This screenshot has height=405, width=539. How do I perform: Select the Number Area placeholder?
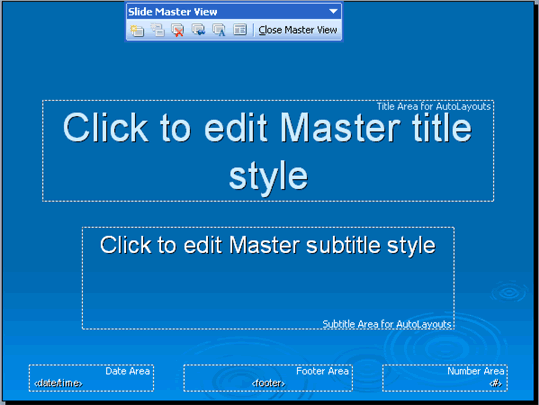[444, 378]
